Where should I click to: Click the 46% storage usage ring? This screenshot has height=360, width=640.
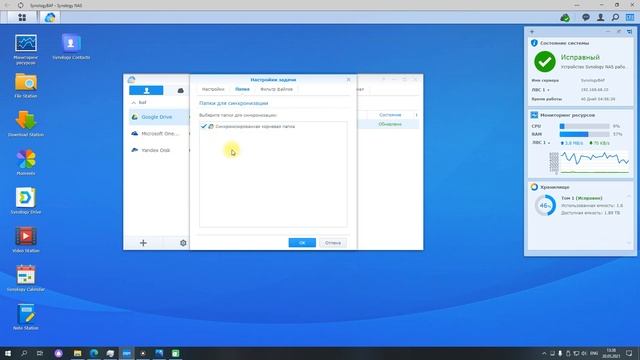[545, 205]
